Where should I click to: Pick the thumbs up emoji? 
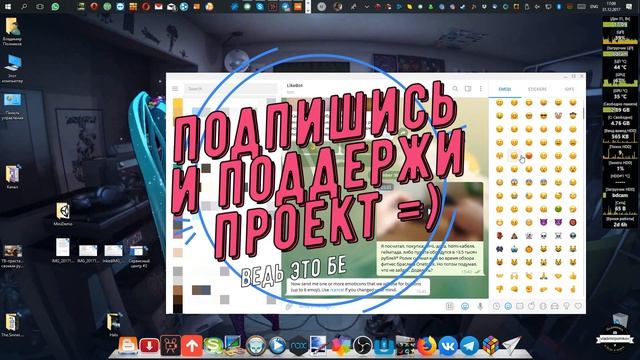[x=573, y=276]
